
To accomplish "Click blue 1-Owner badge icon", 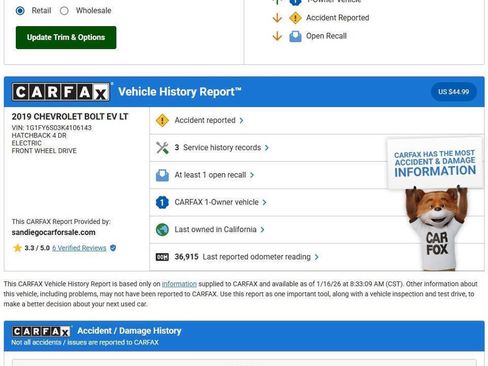I will 162,202.
